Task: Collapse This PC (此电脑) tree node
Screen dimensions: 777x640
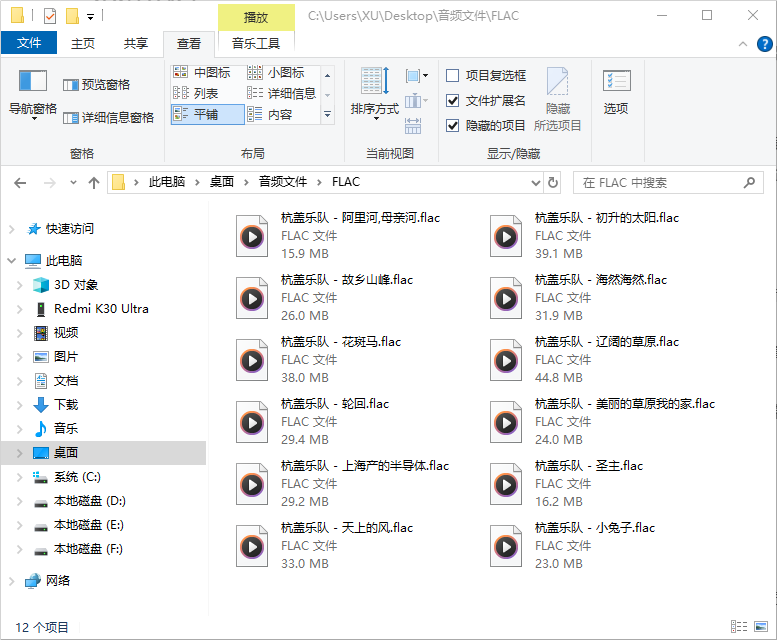Action: [12, 261]
